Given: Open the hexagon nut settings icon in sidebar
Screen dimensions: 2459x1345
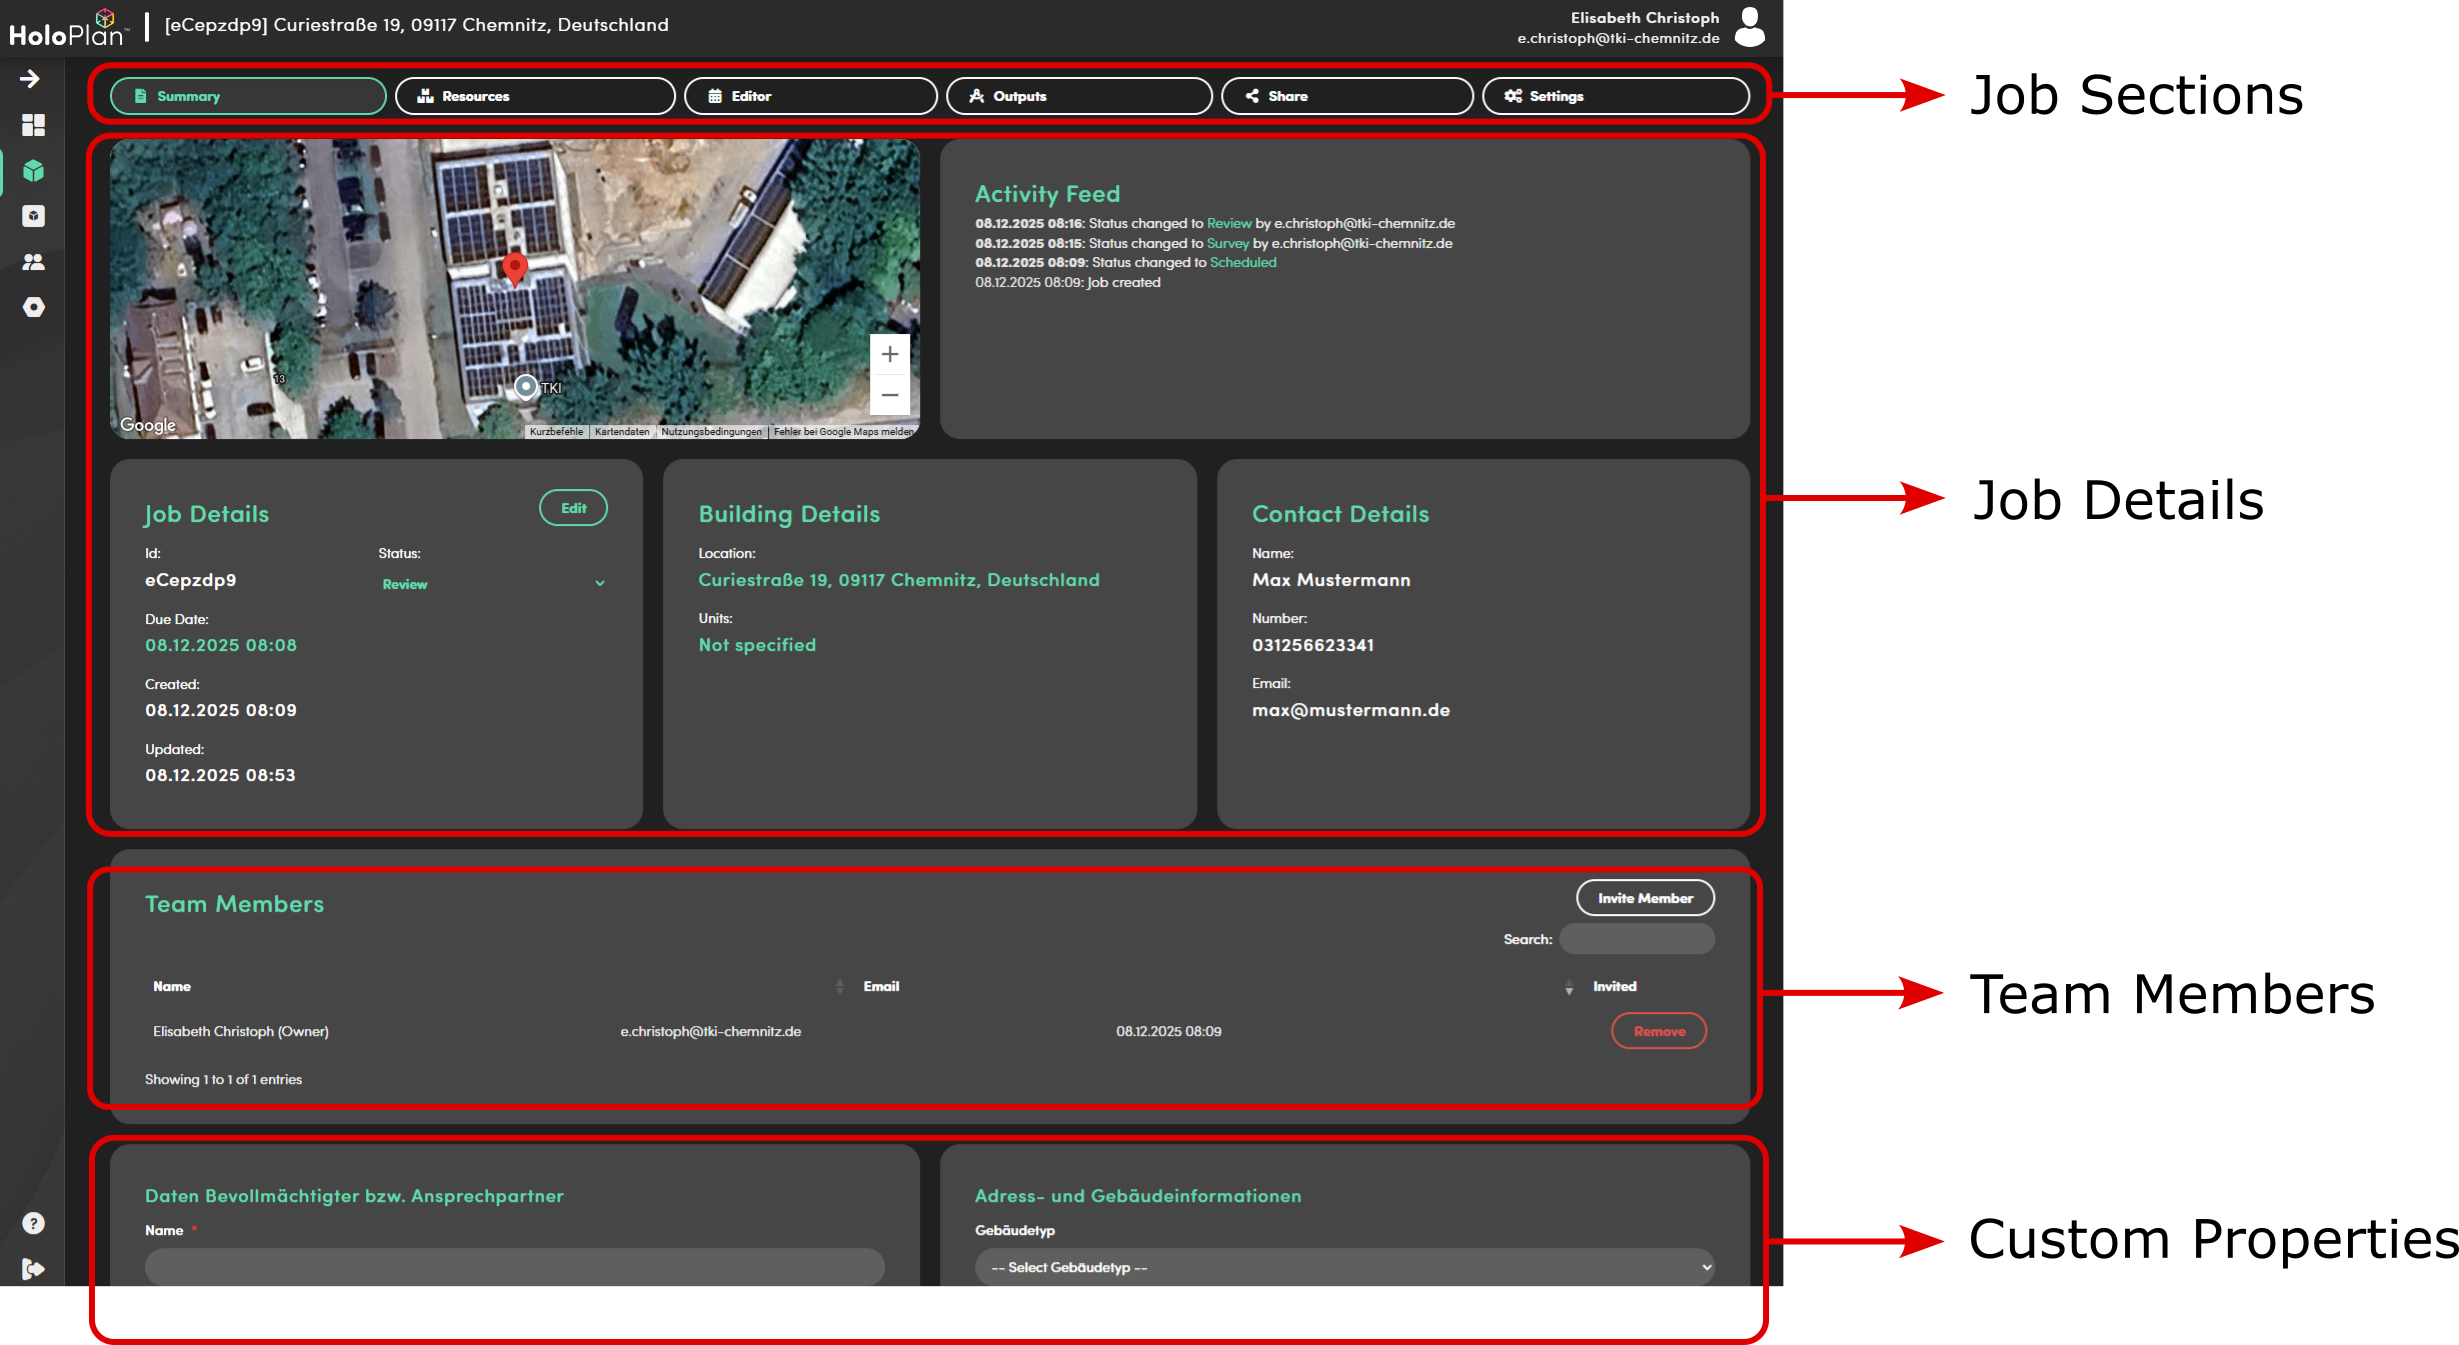Looking at the screenshot, I should [x=33, y=307].
